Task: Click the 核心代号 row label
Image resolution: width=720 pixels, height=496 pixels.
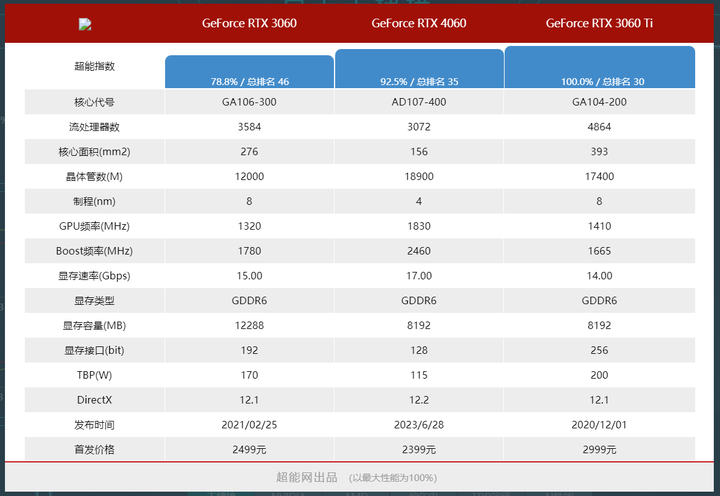Action: (x=94, y=102)
